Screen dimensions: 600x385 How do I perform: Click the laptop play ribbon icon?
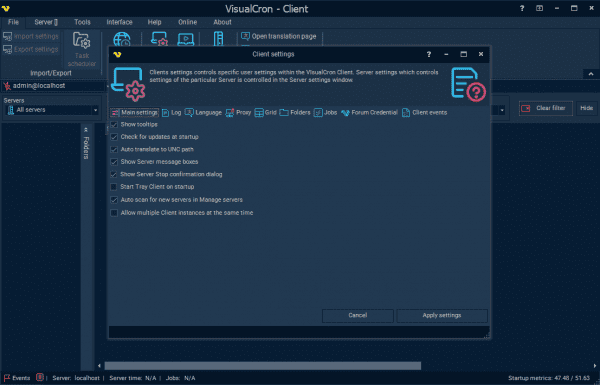point(186,39)
